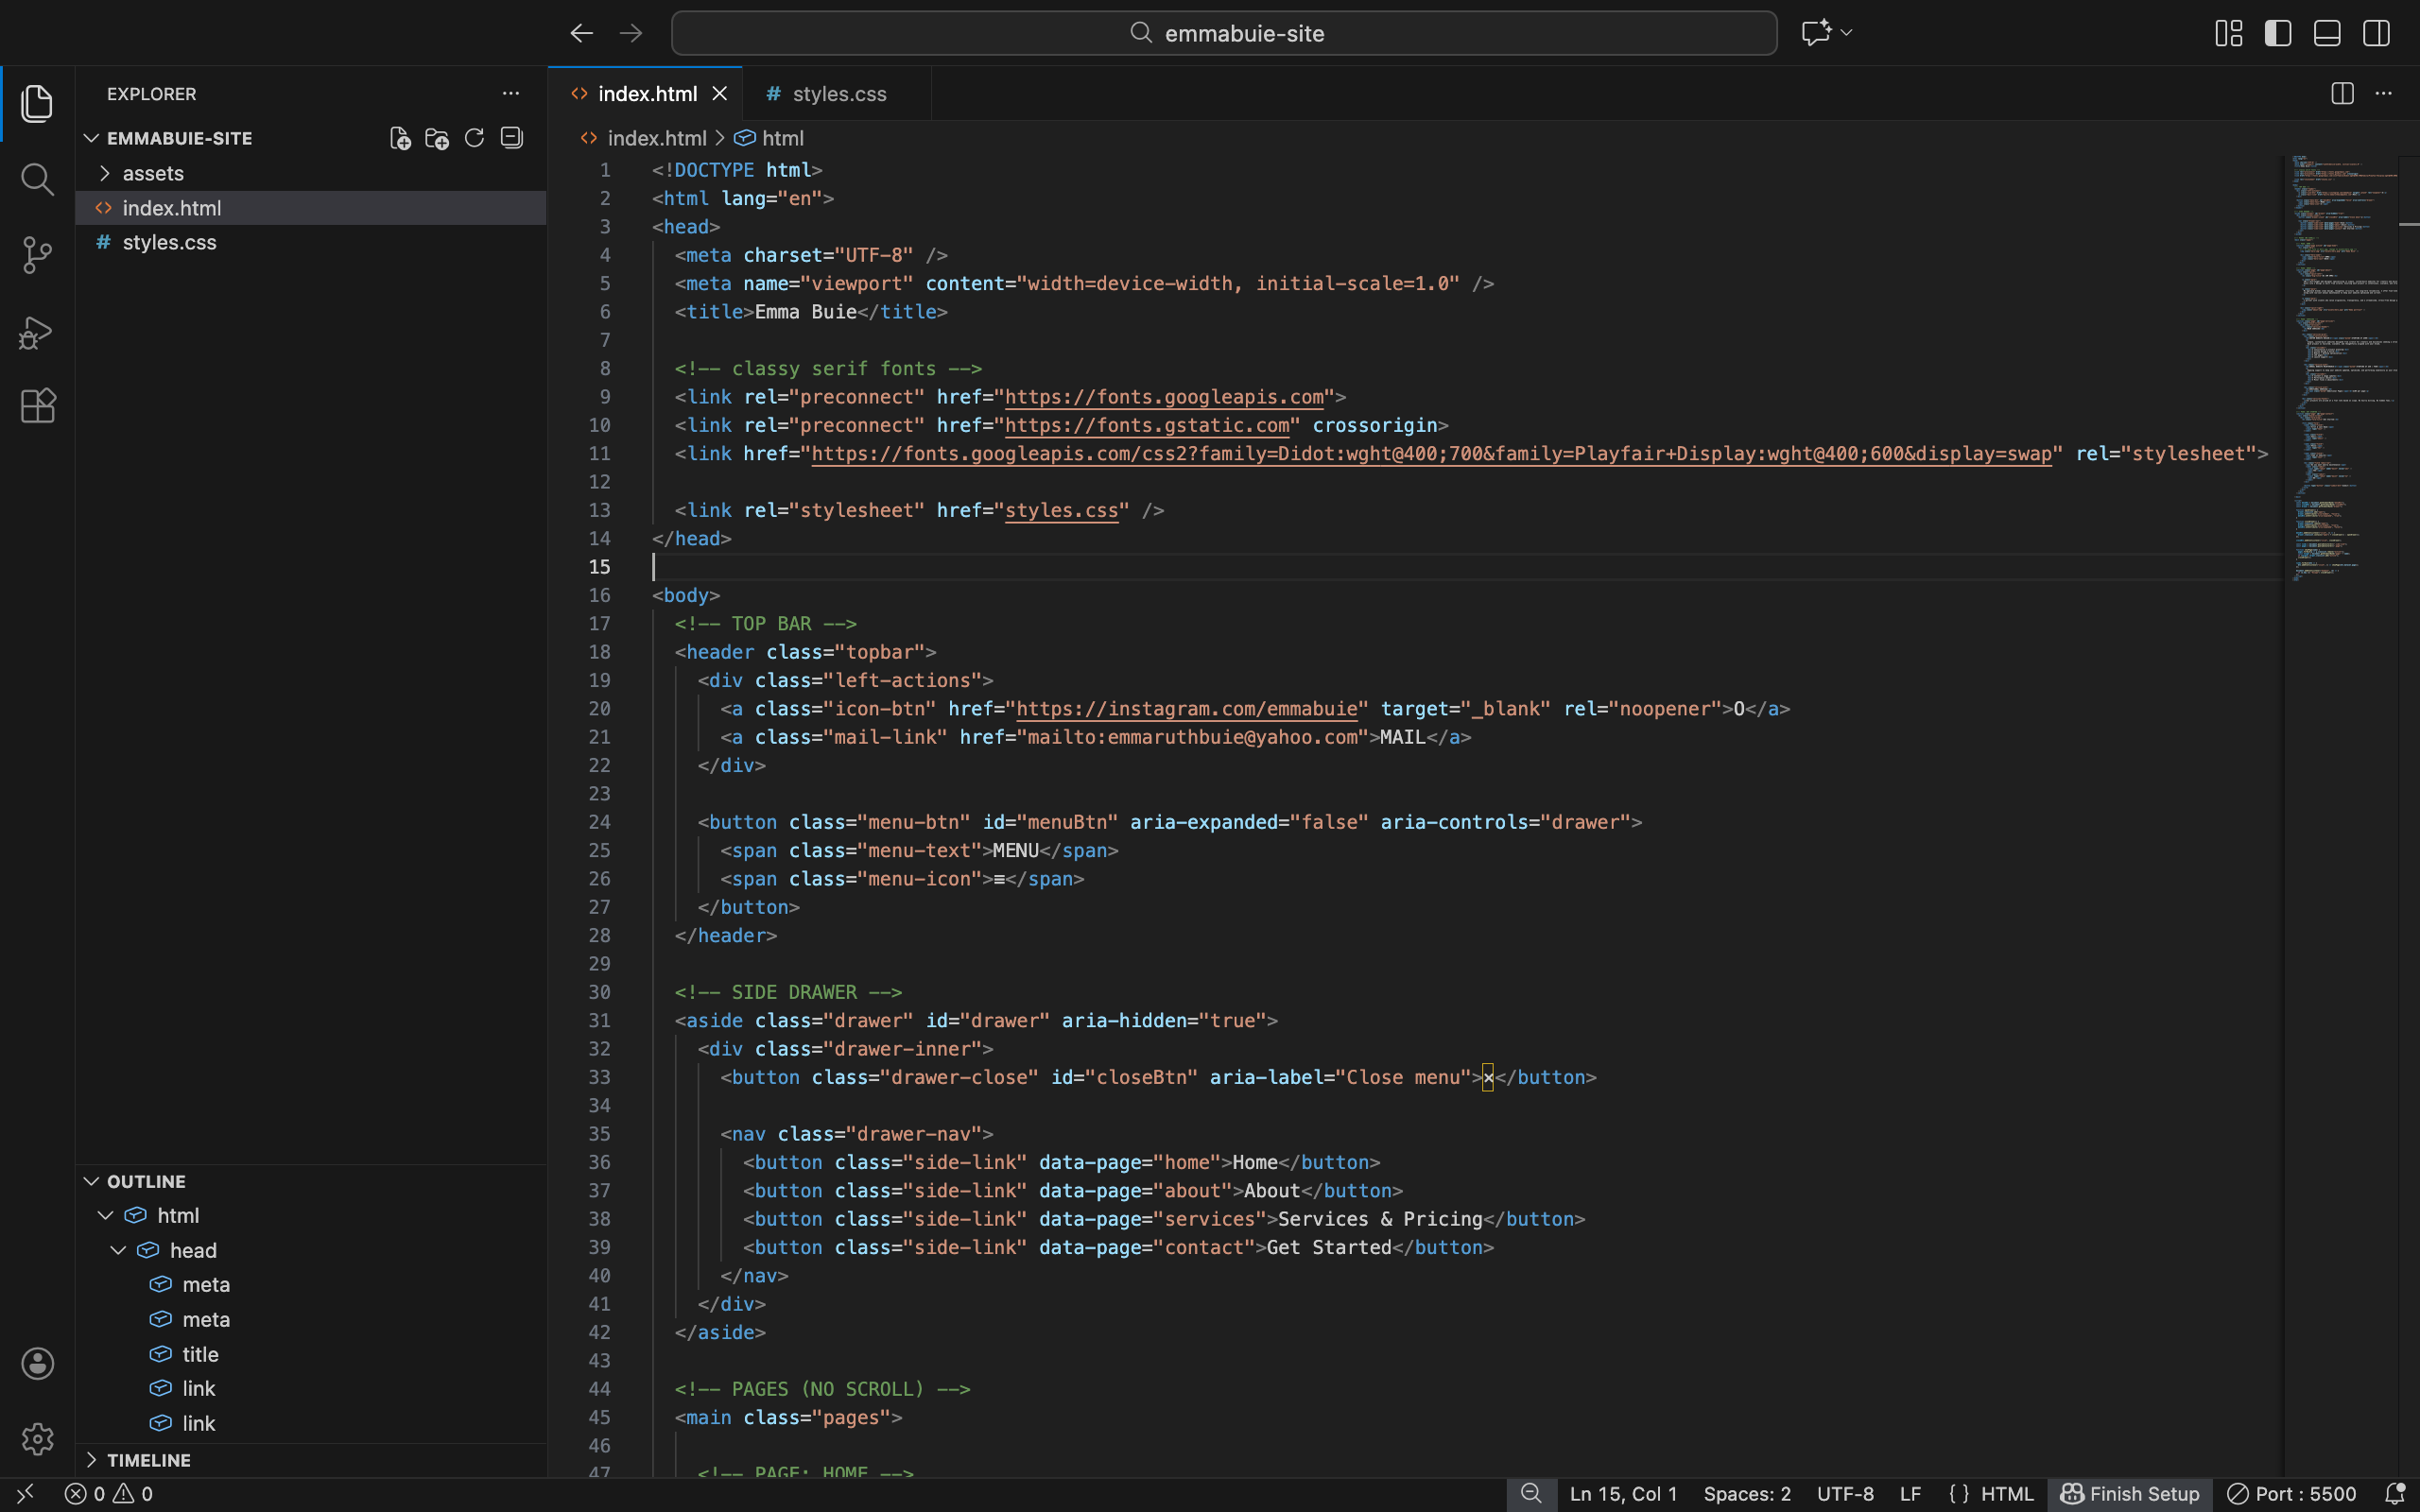
Task: Refresh the explorer file tree
Action: click(474, 138)
